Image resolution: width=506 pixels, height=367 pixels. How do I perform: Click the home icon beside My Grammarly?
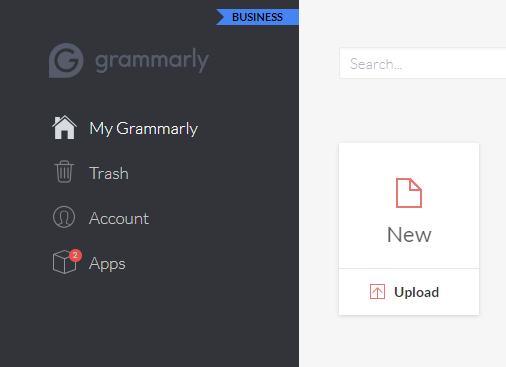tap(64, 127)
